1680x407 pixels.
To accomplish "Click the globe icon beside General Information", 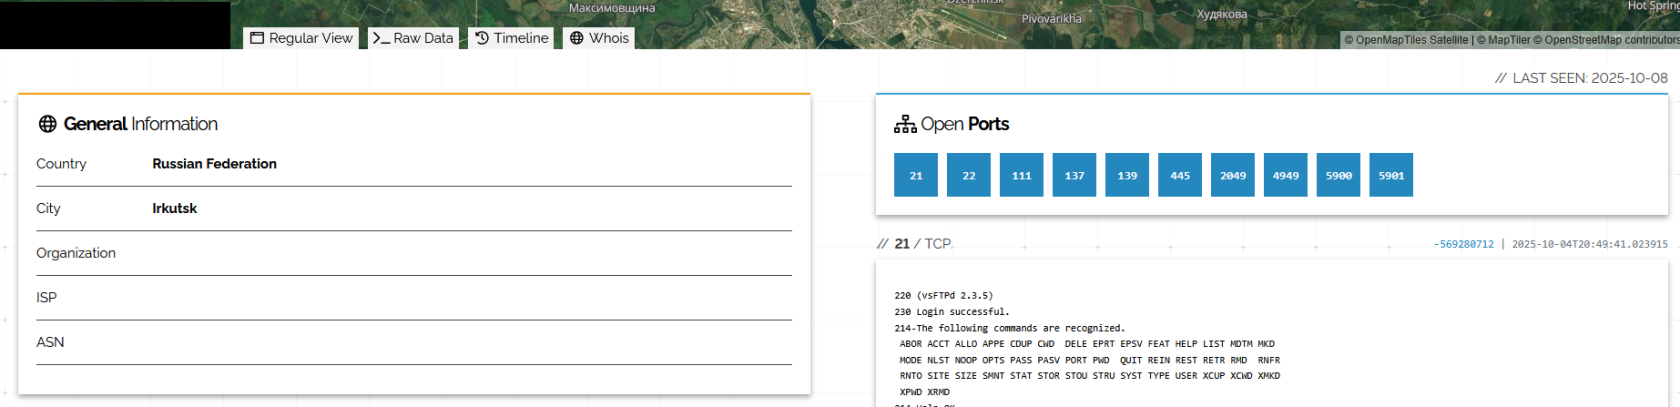I will pyautogui.click(x=47, y=124).
